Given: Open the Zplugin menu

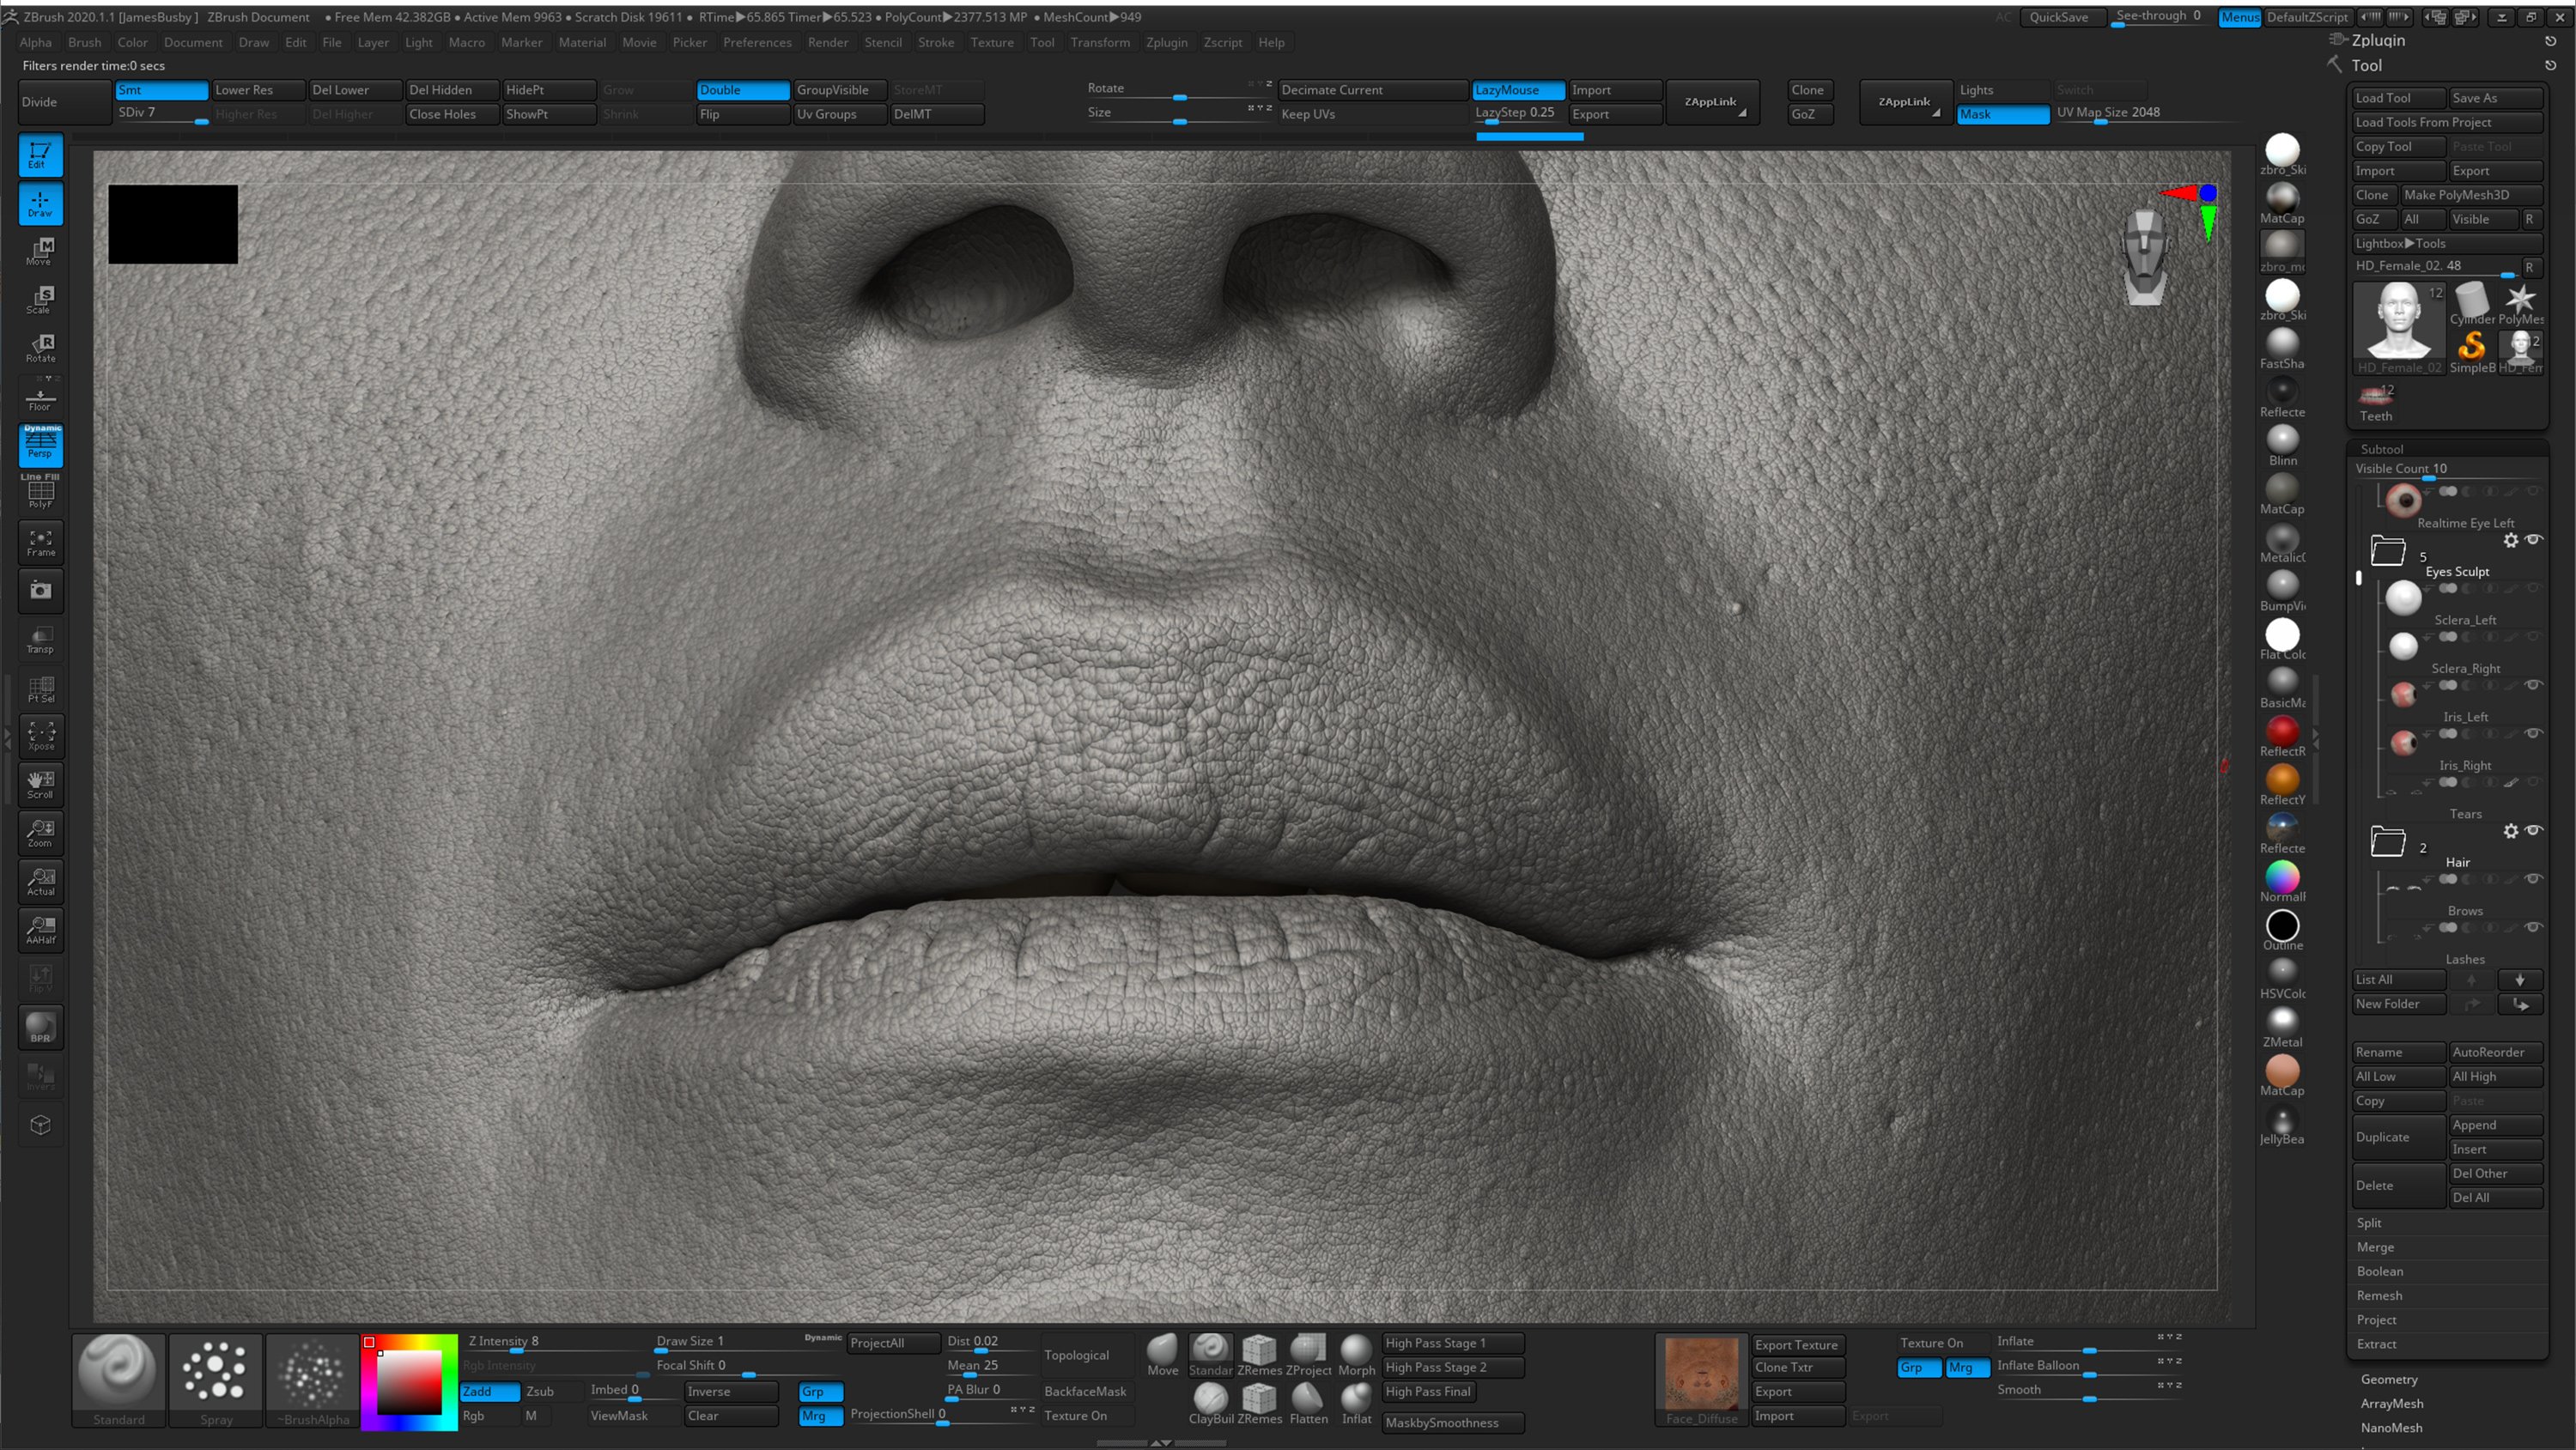Looking at the screenshot, I should (1167, 42).
